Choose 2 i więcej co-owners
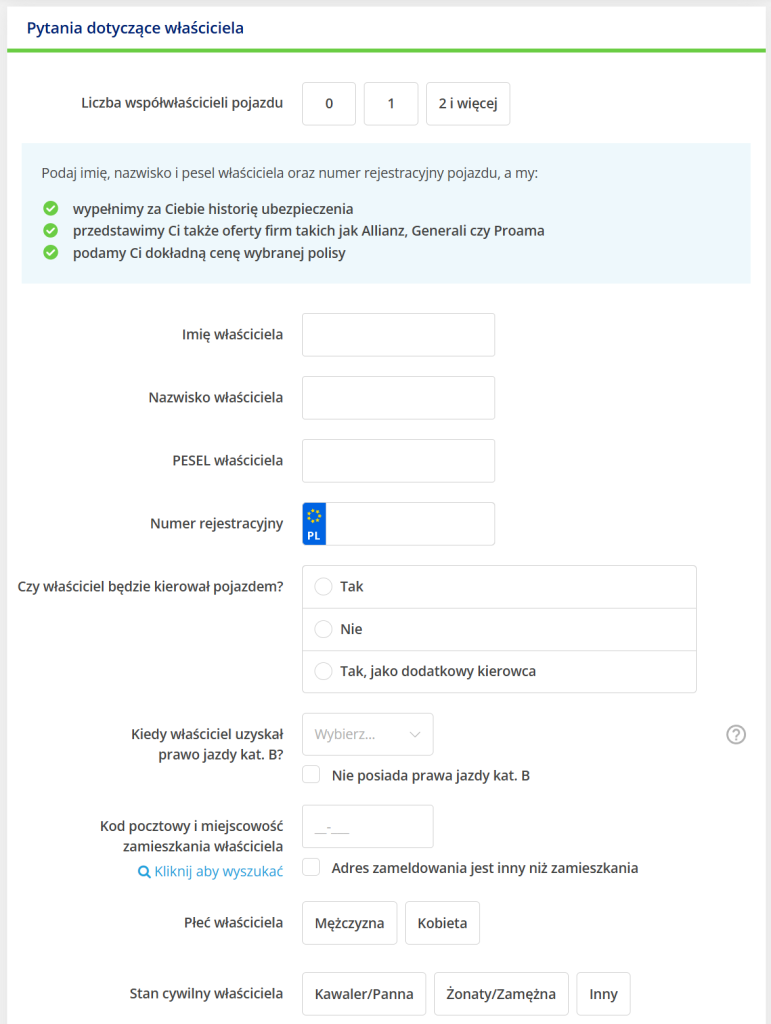Image resolution: width=771 pixels, height=1024 pixels. point(467,104)
